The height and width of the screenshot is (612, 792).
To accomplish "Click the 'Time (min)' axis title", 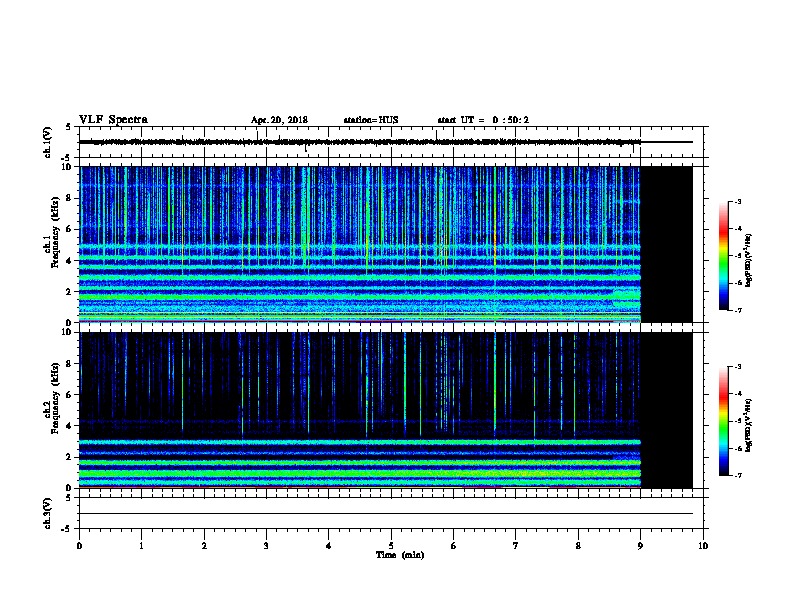I will (x=400, y=555).
